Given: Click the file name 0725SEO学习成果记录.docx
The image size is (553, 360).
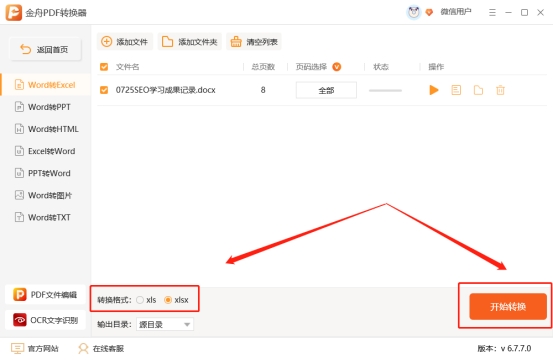Looking at the screenshot, I should click(165, 90).
